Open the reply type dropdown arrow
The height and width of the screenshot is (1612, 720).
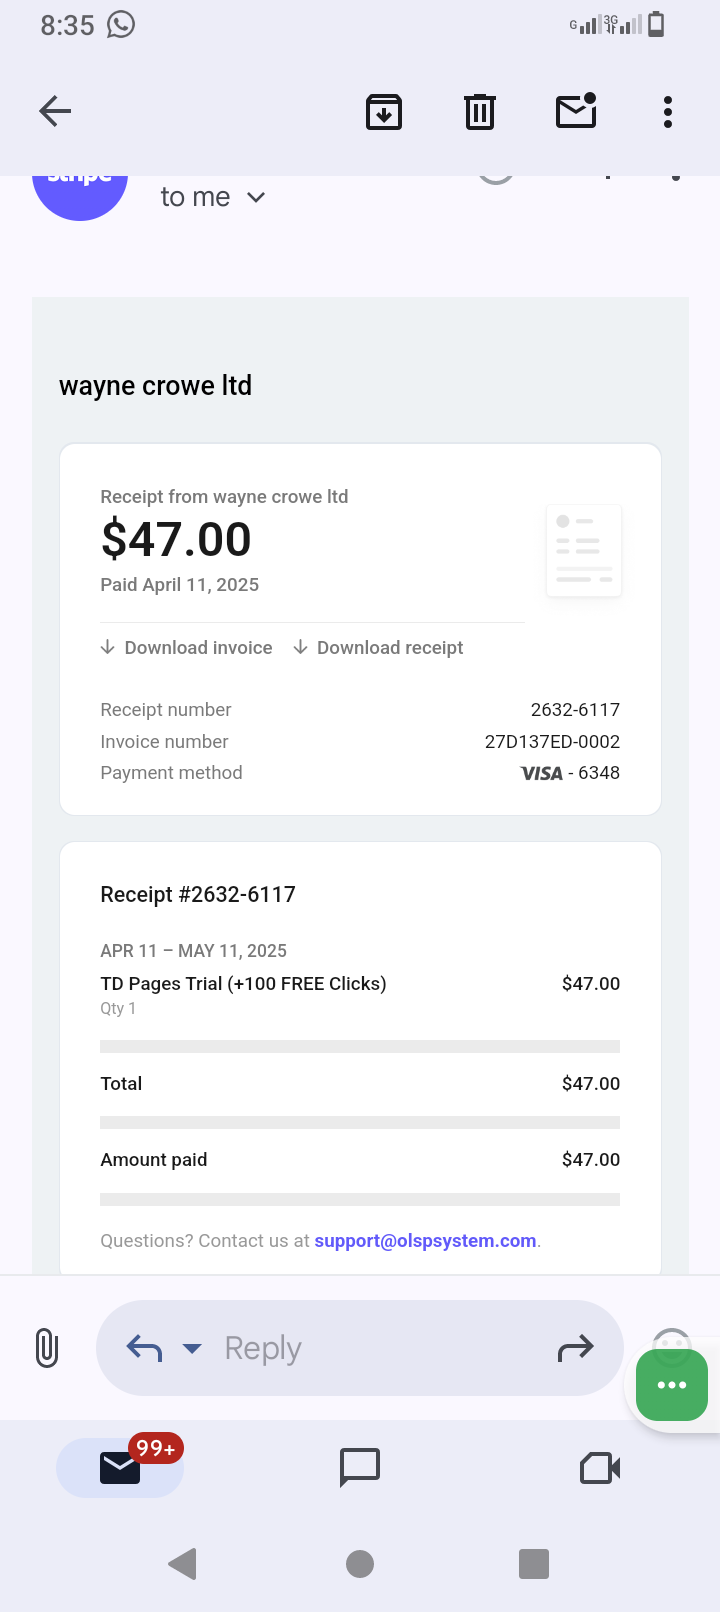tap(192, 1348)
